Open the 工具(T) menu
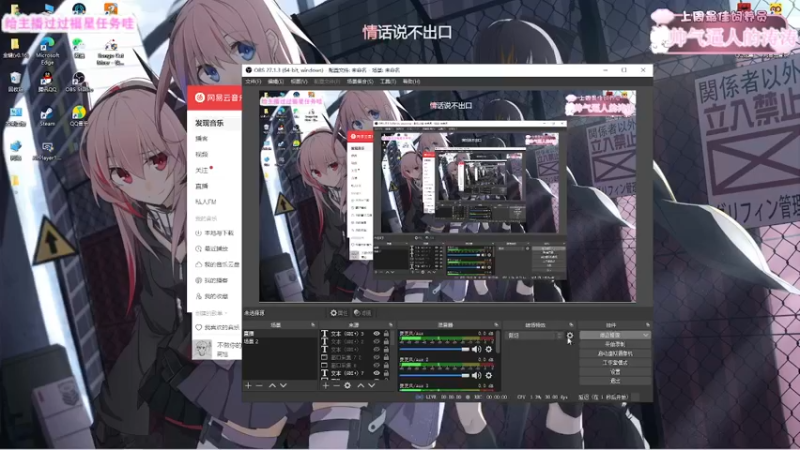Viewport: 800px width, 450px height. tap(388, 82)
